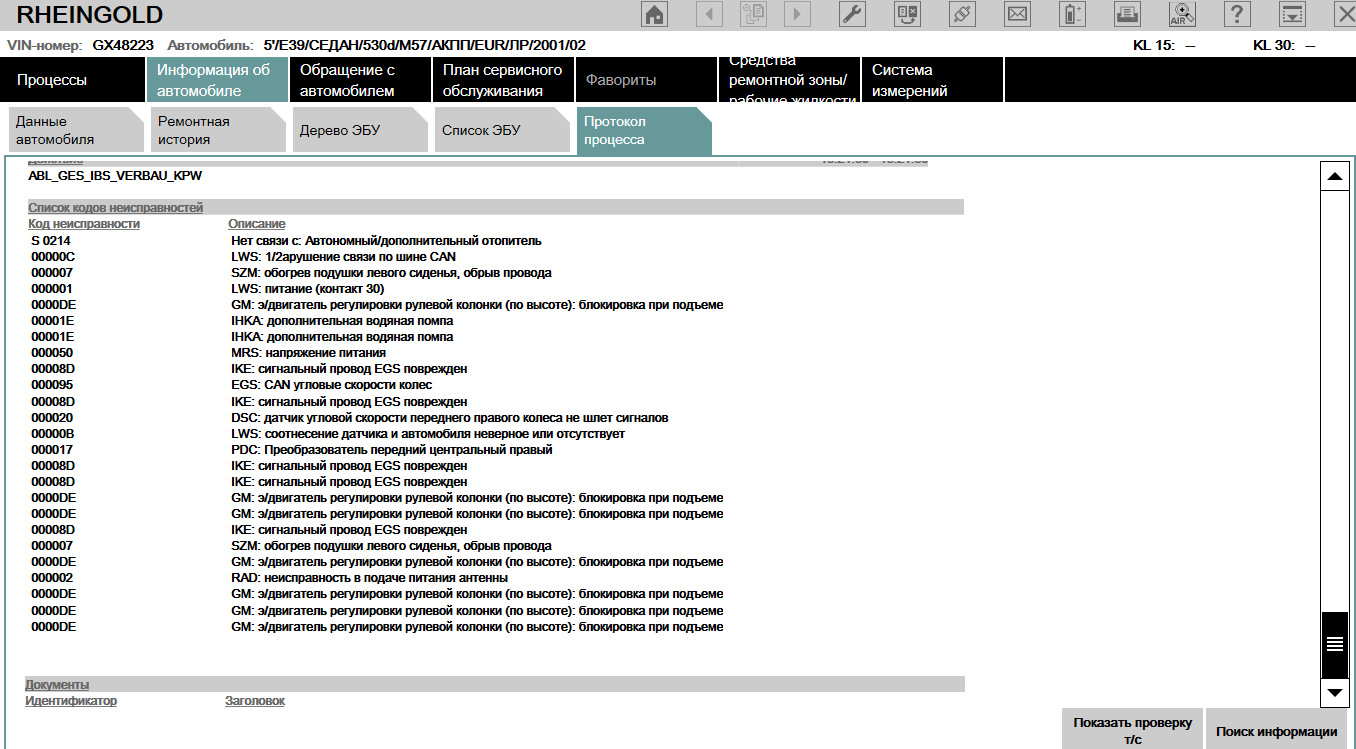Select fault code 000017

52,449
